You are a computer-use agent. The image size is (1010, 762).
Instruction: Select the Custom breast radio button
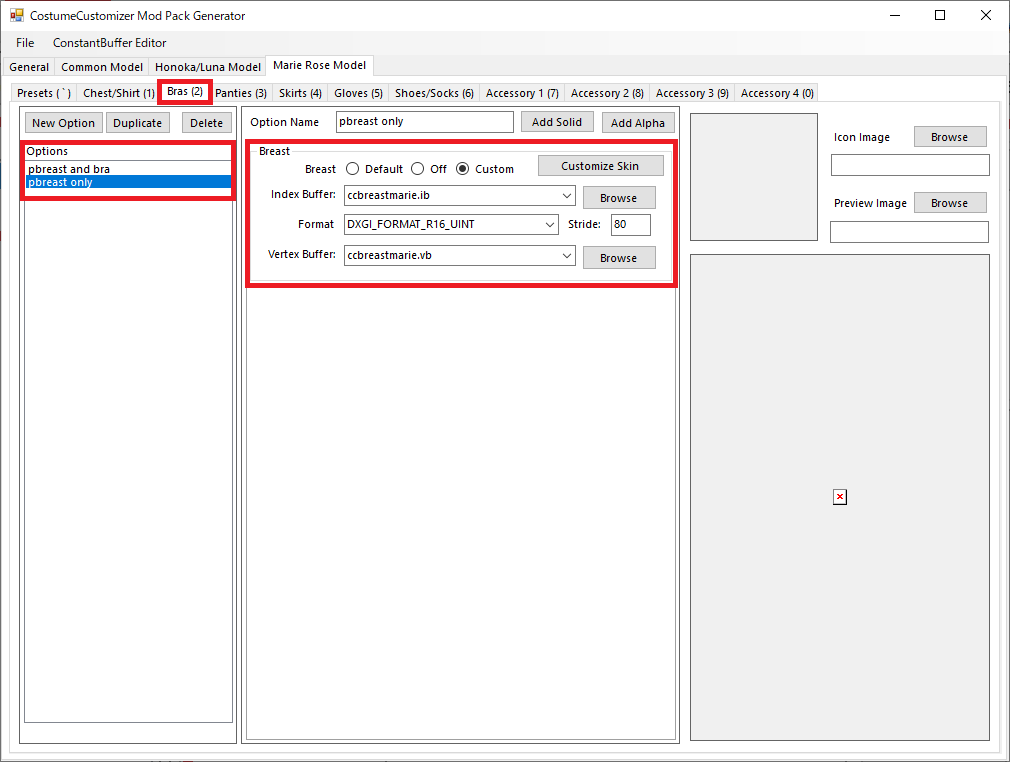pos(462,169)
